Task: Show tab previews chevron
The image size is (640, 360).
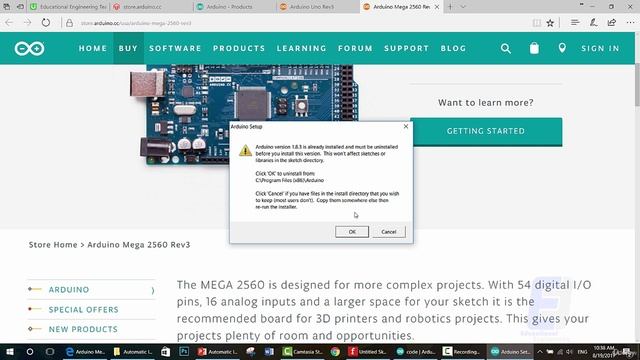Action: pyautogui.click(x=463, y=7)
